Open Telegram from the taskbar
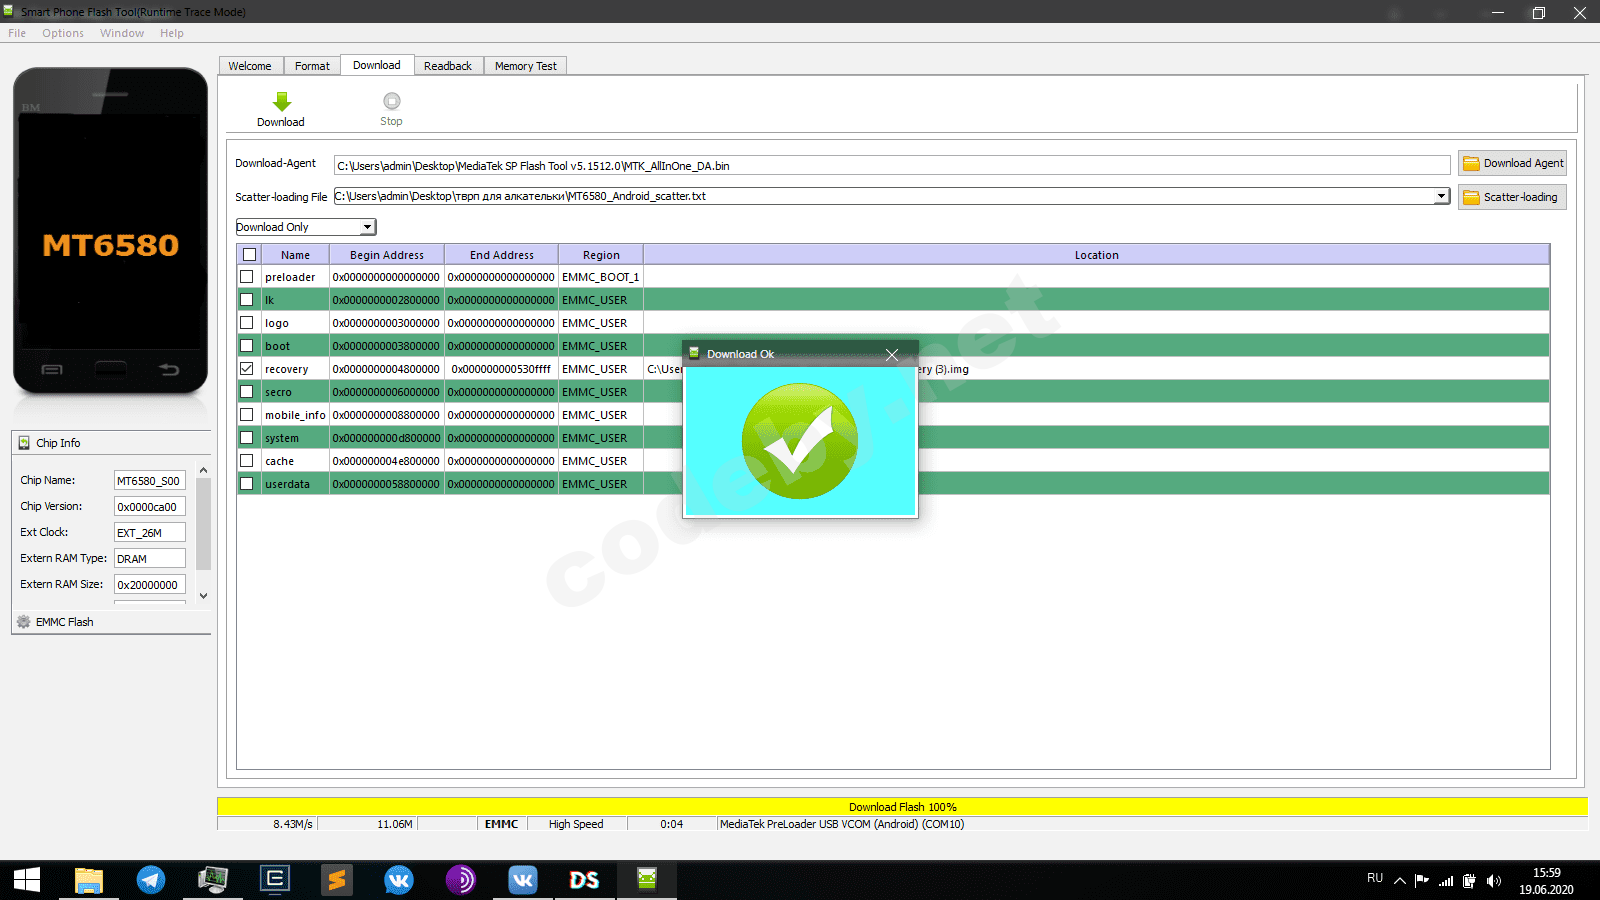 click(151, 880)
